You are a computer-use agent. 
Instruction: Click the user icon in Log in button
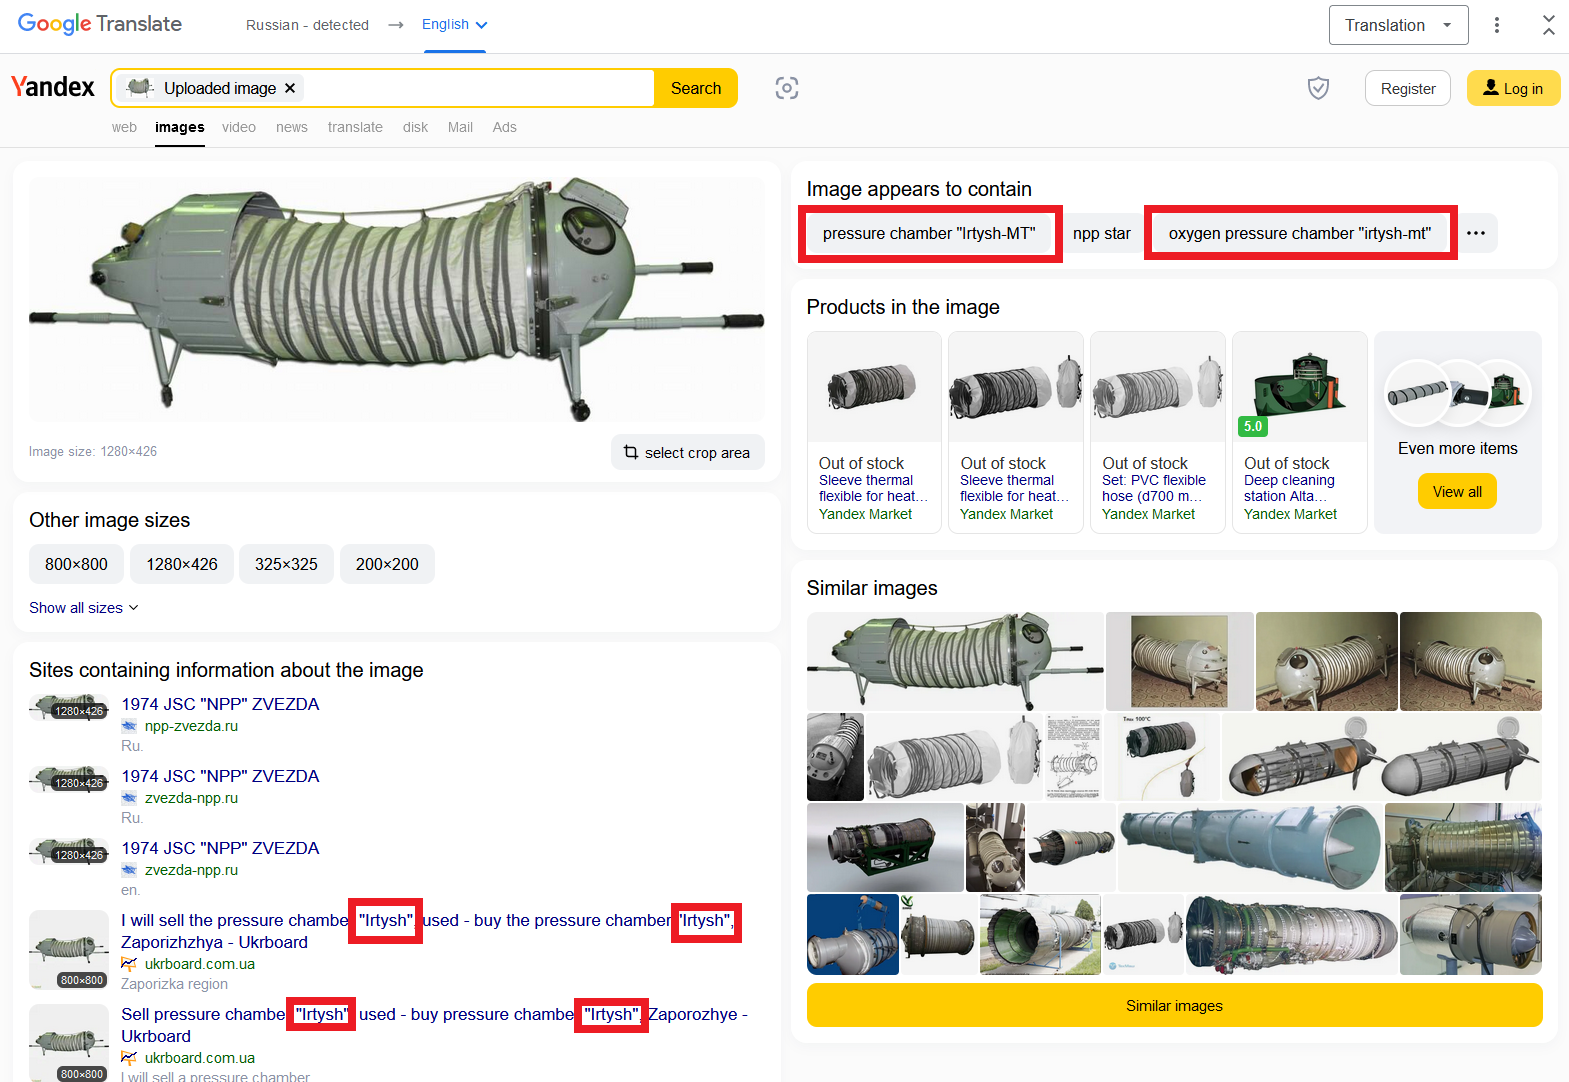pos(1490,88)
